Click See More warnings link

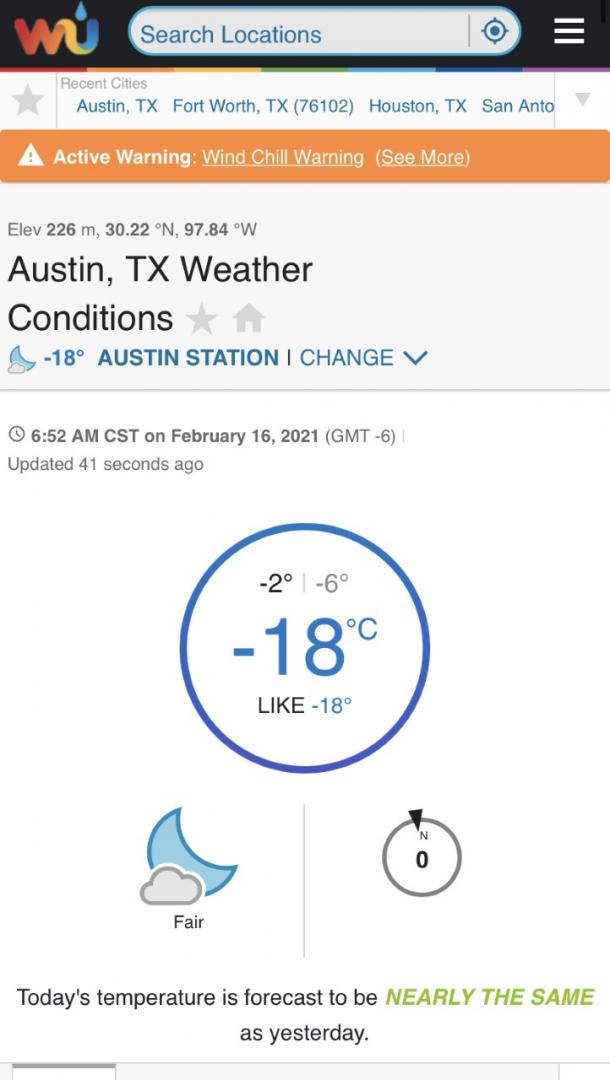tap(422, 157)
